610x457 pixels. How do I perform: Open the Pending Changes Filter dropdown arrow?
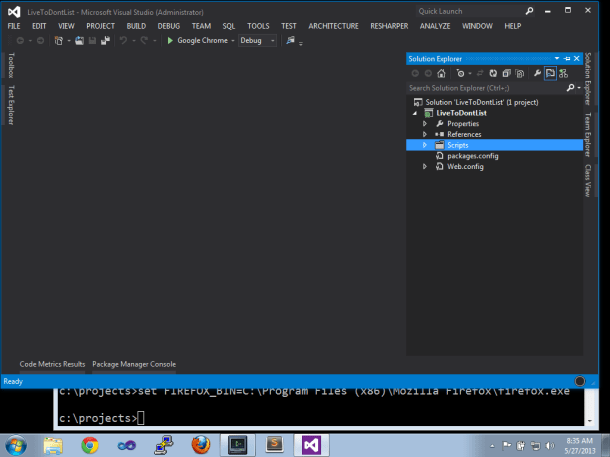coord(470,73)
